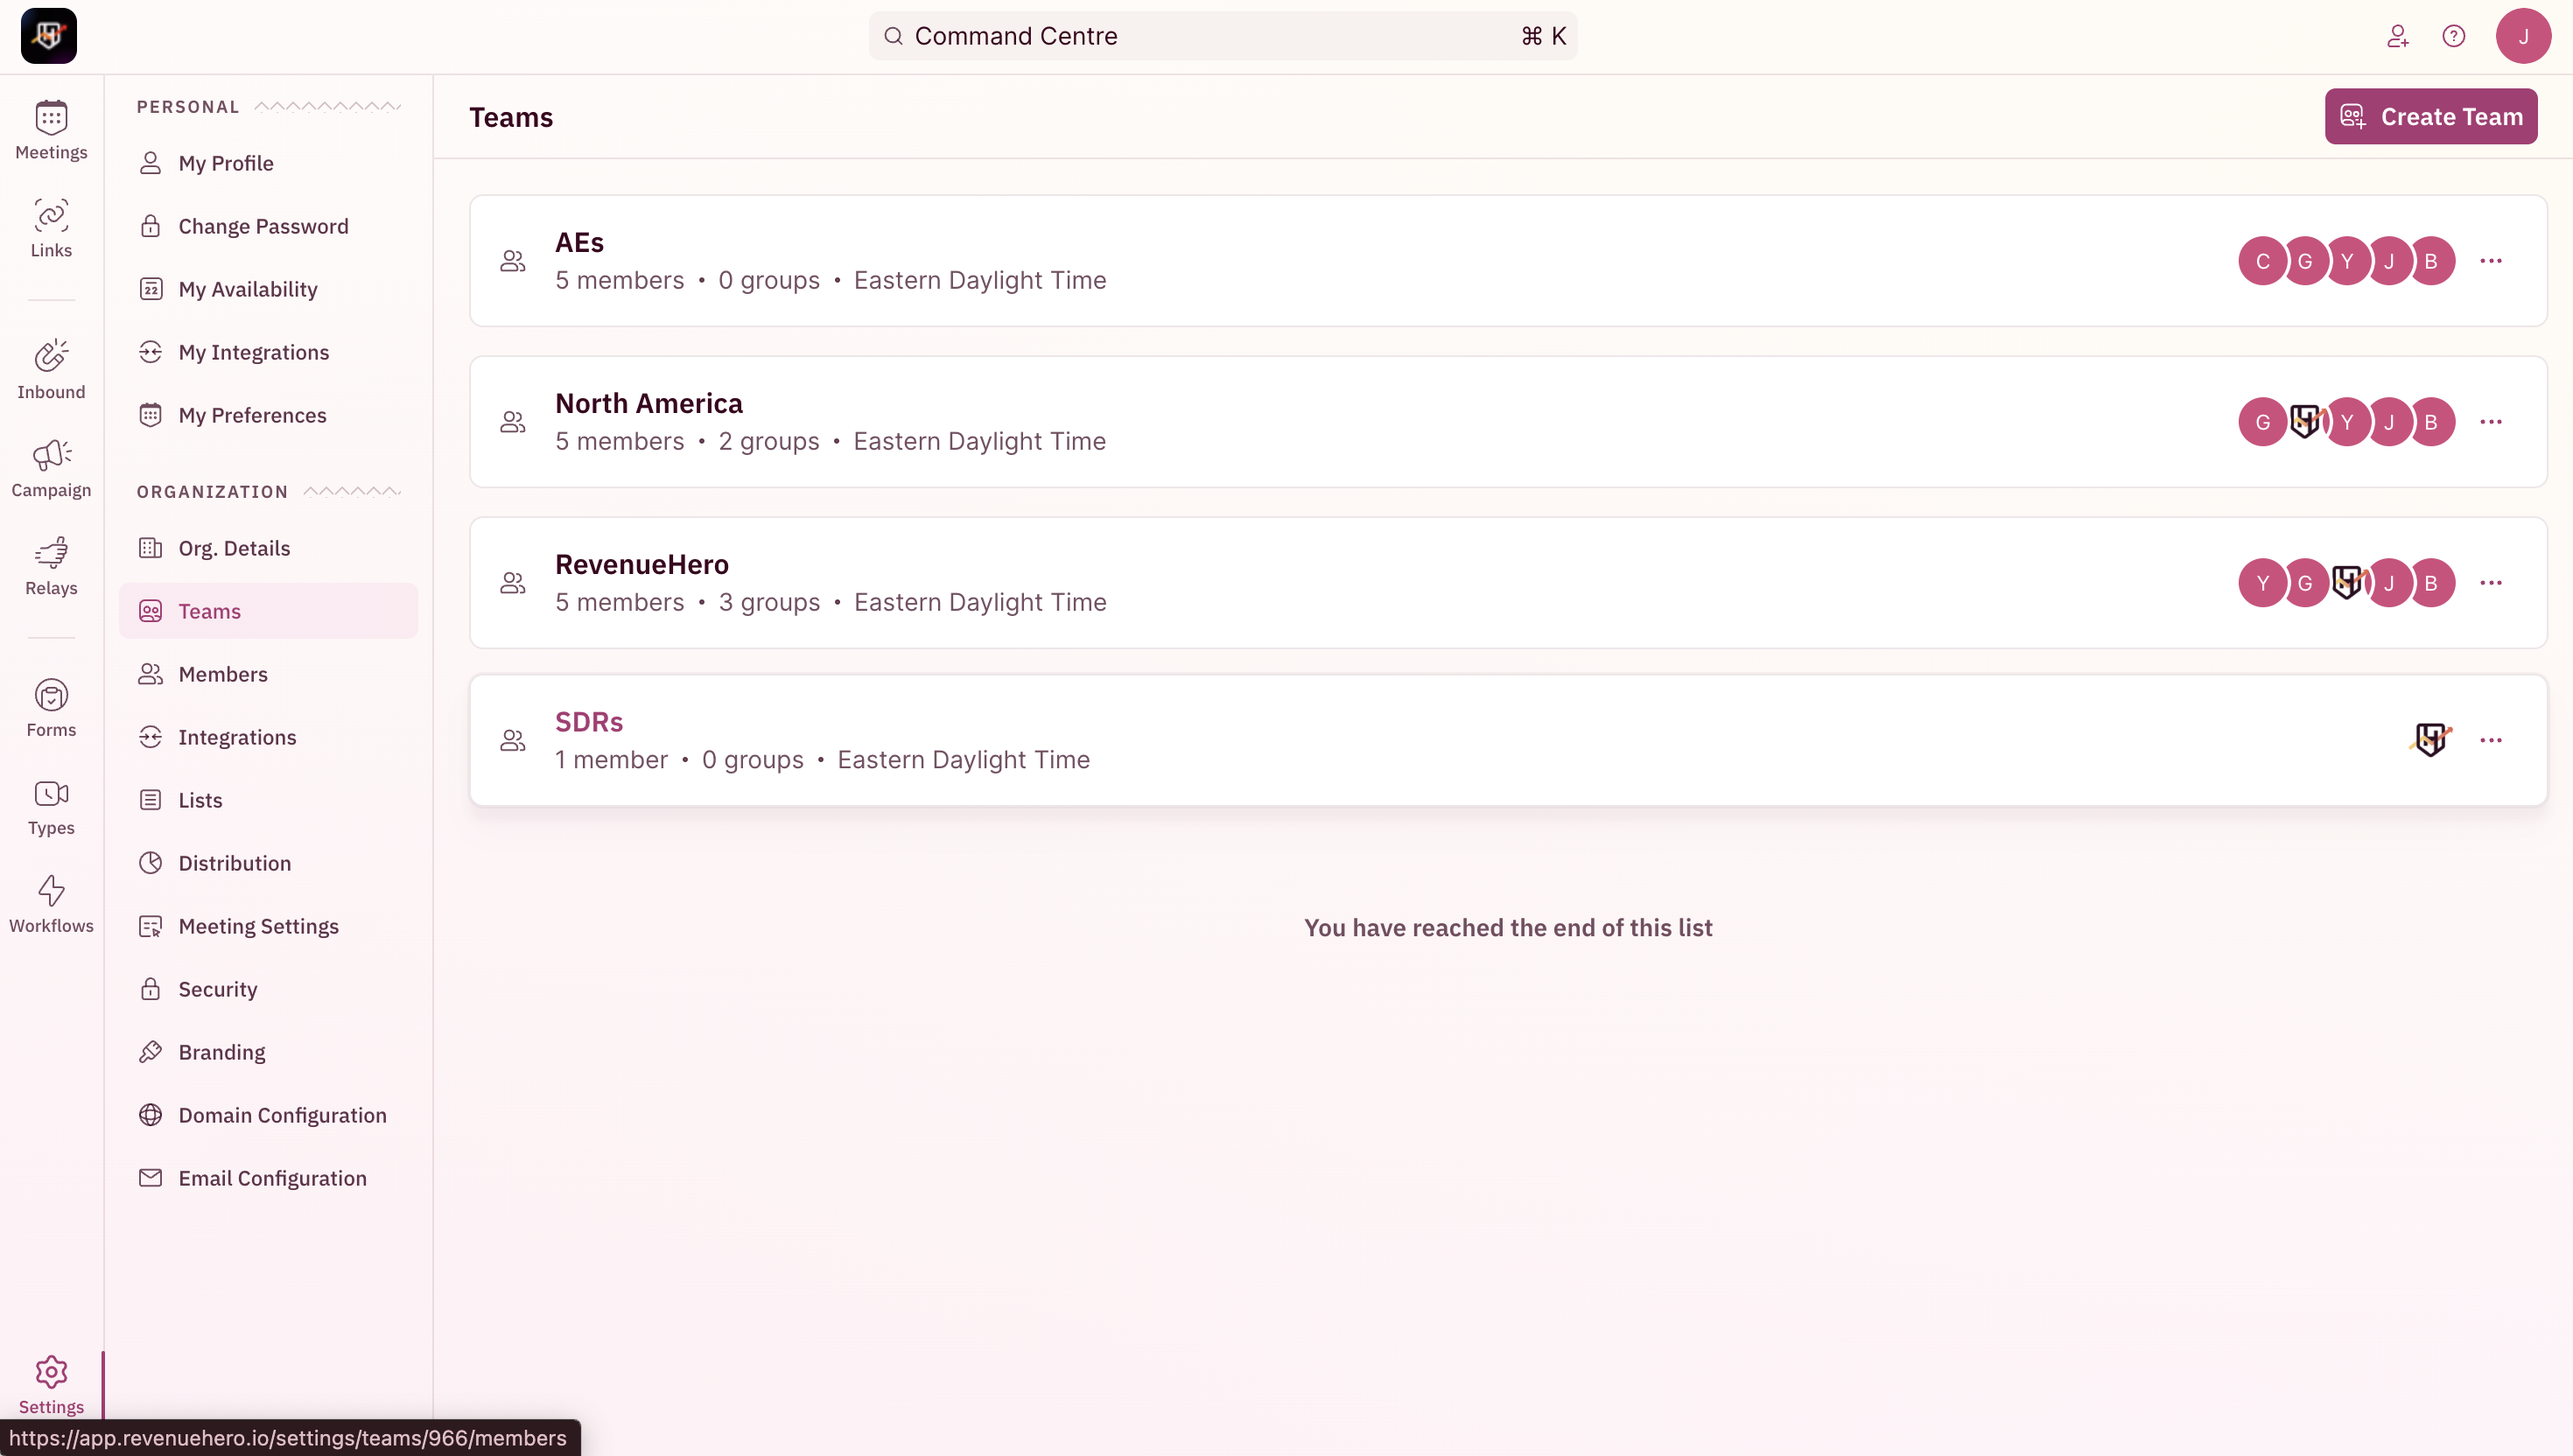
Task: Open Domain Configuration page
Action: click(268, 1115)
